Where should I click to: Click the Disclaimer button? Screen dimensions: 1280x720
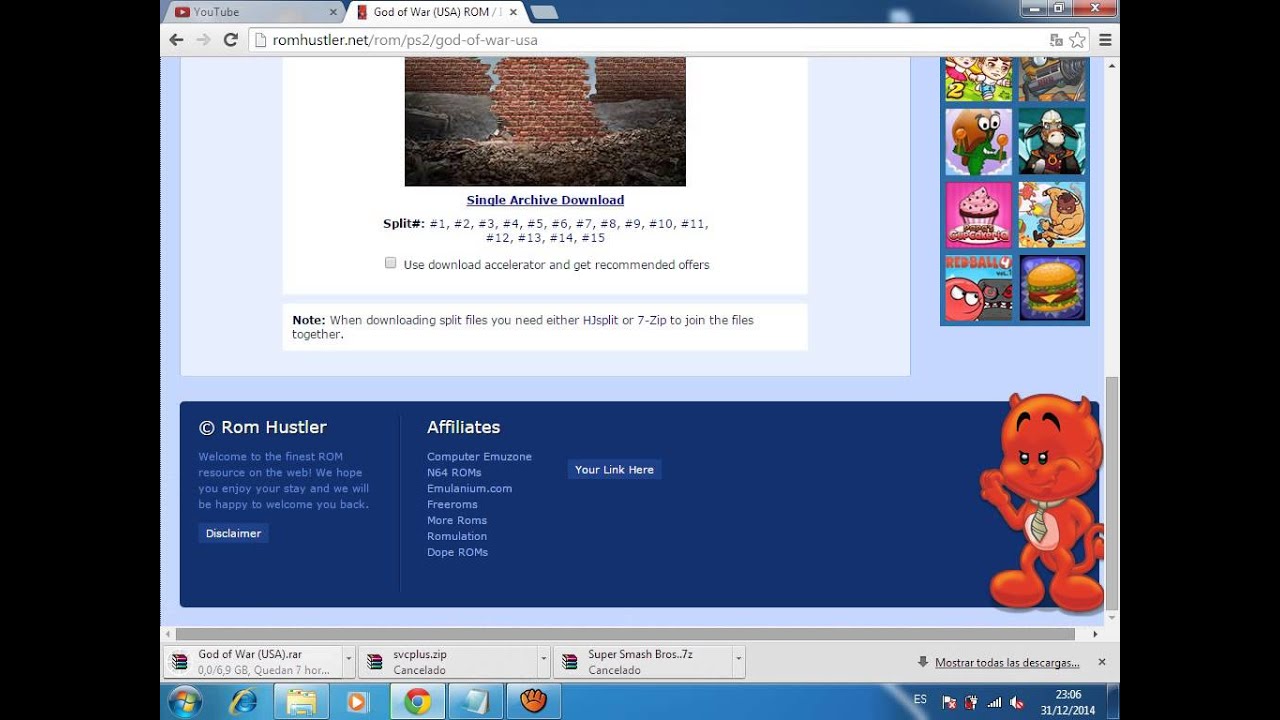(x=233, y=533)
